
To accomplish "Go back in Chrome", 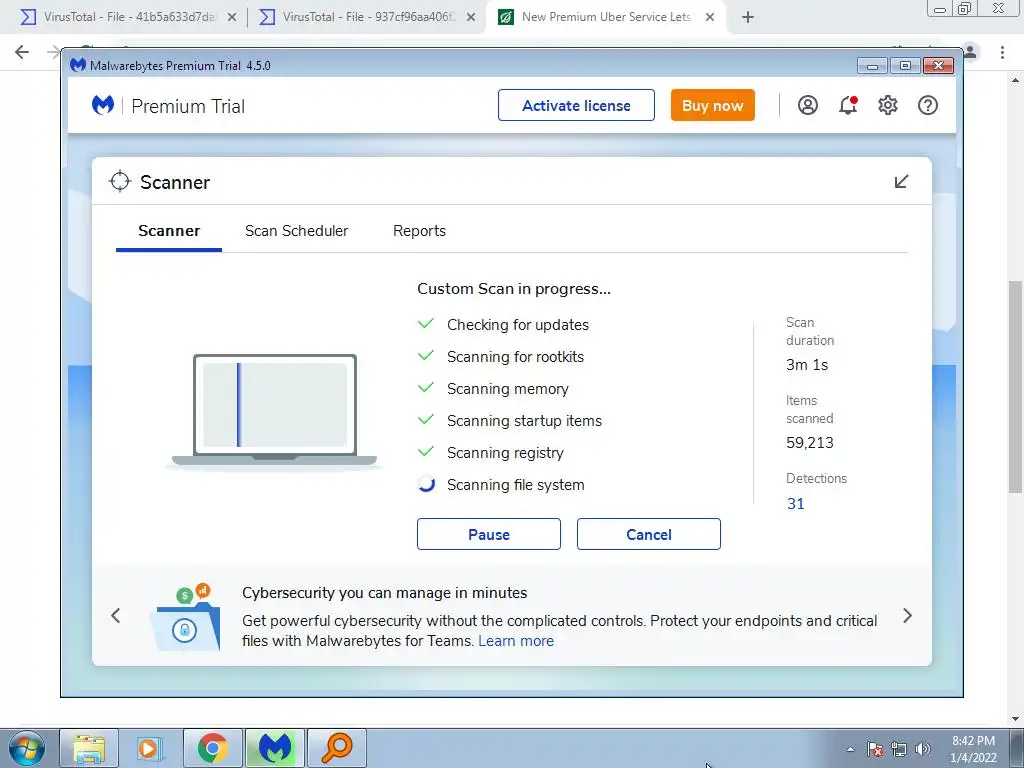I will pyautogui.click(x=22, y=52).
